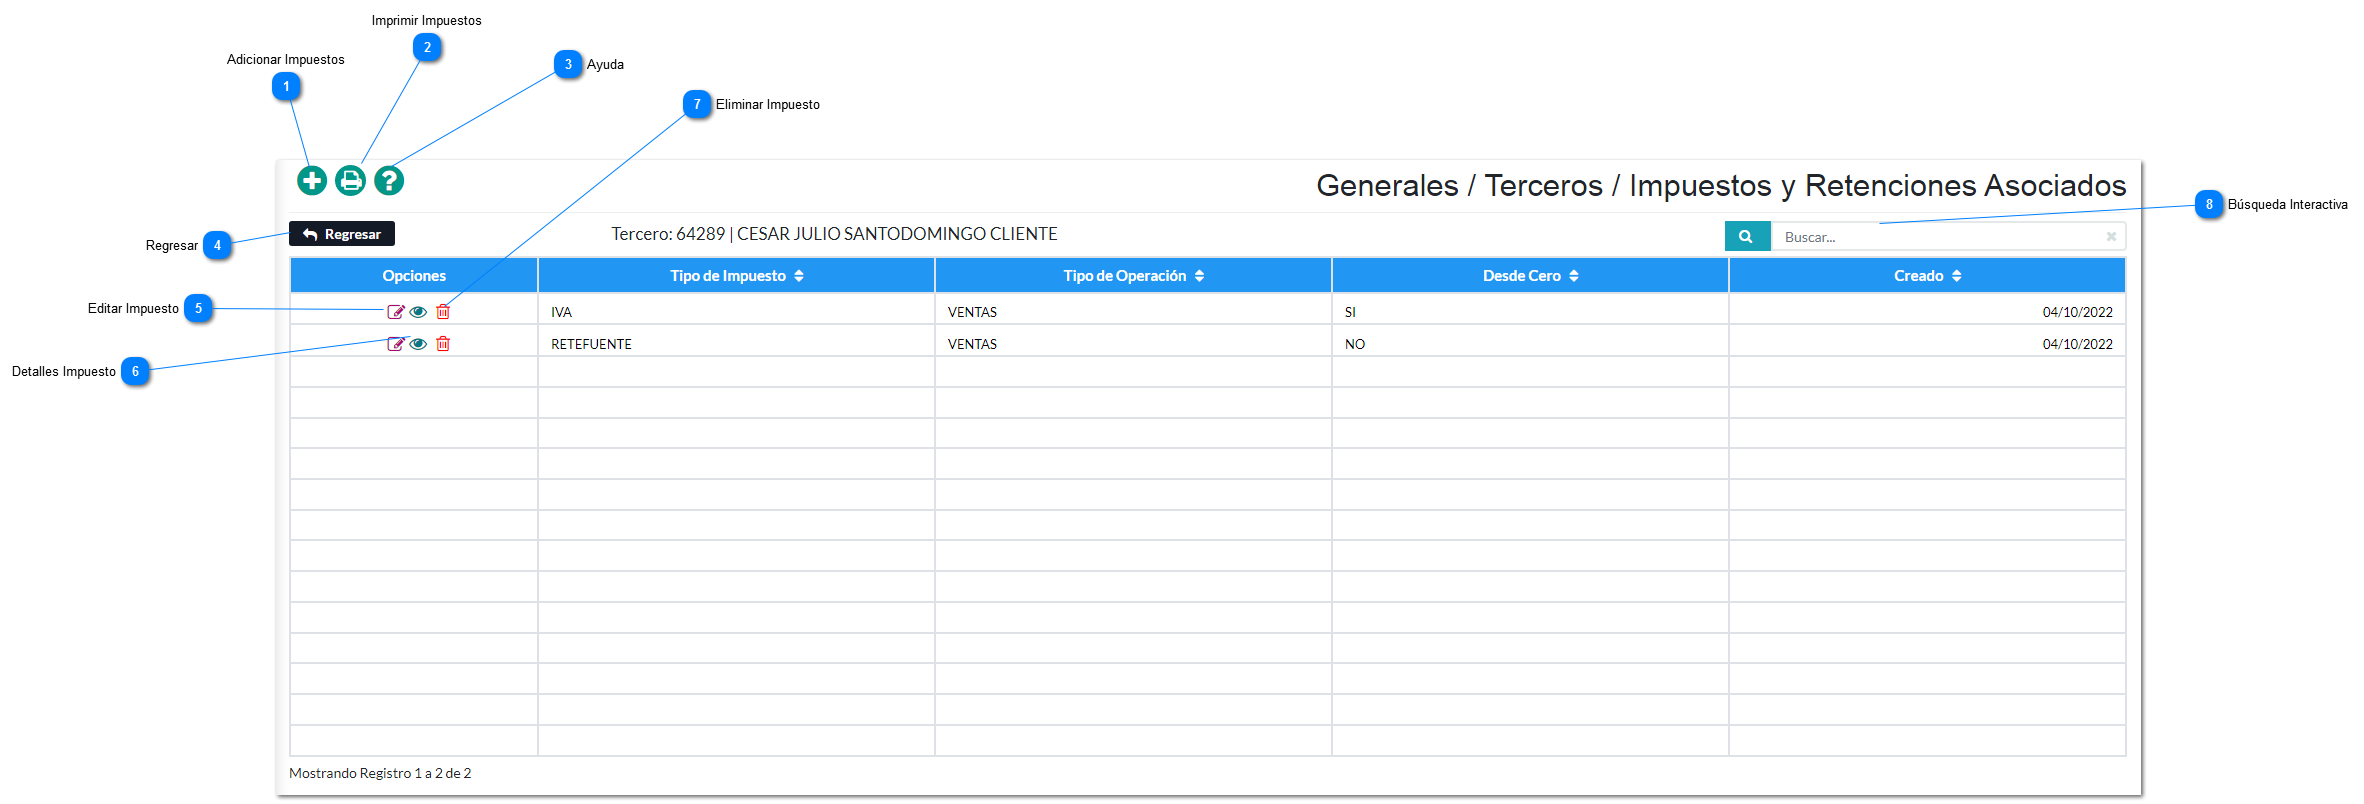Click the Tercero 64289 client label

point(834,234)
